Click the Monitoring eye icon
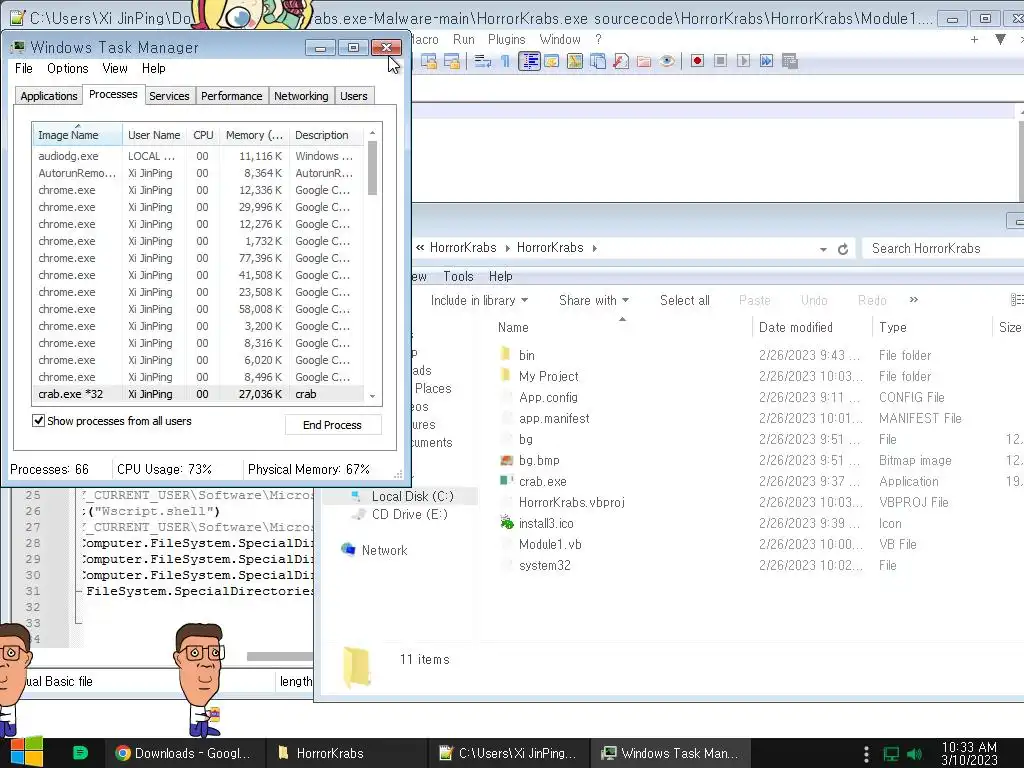 click(667, 61)
